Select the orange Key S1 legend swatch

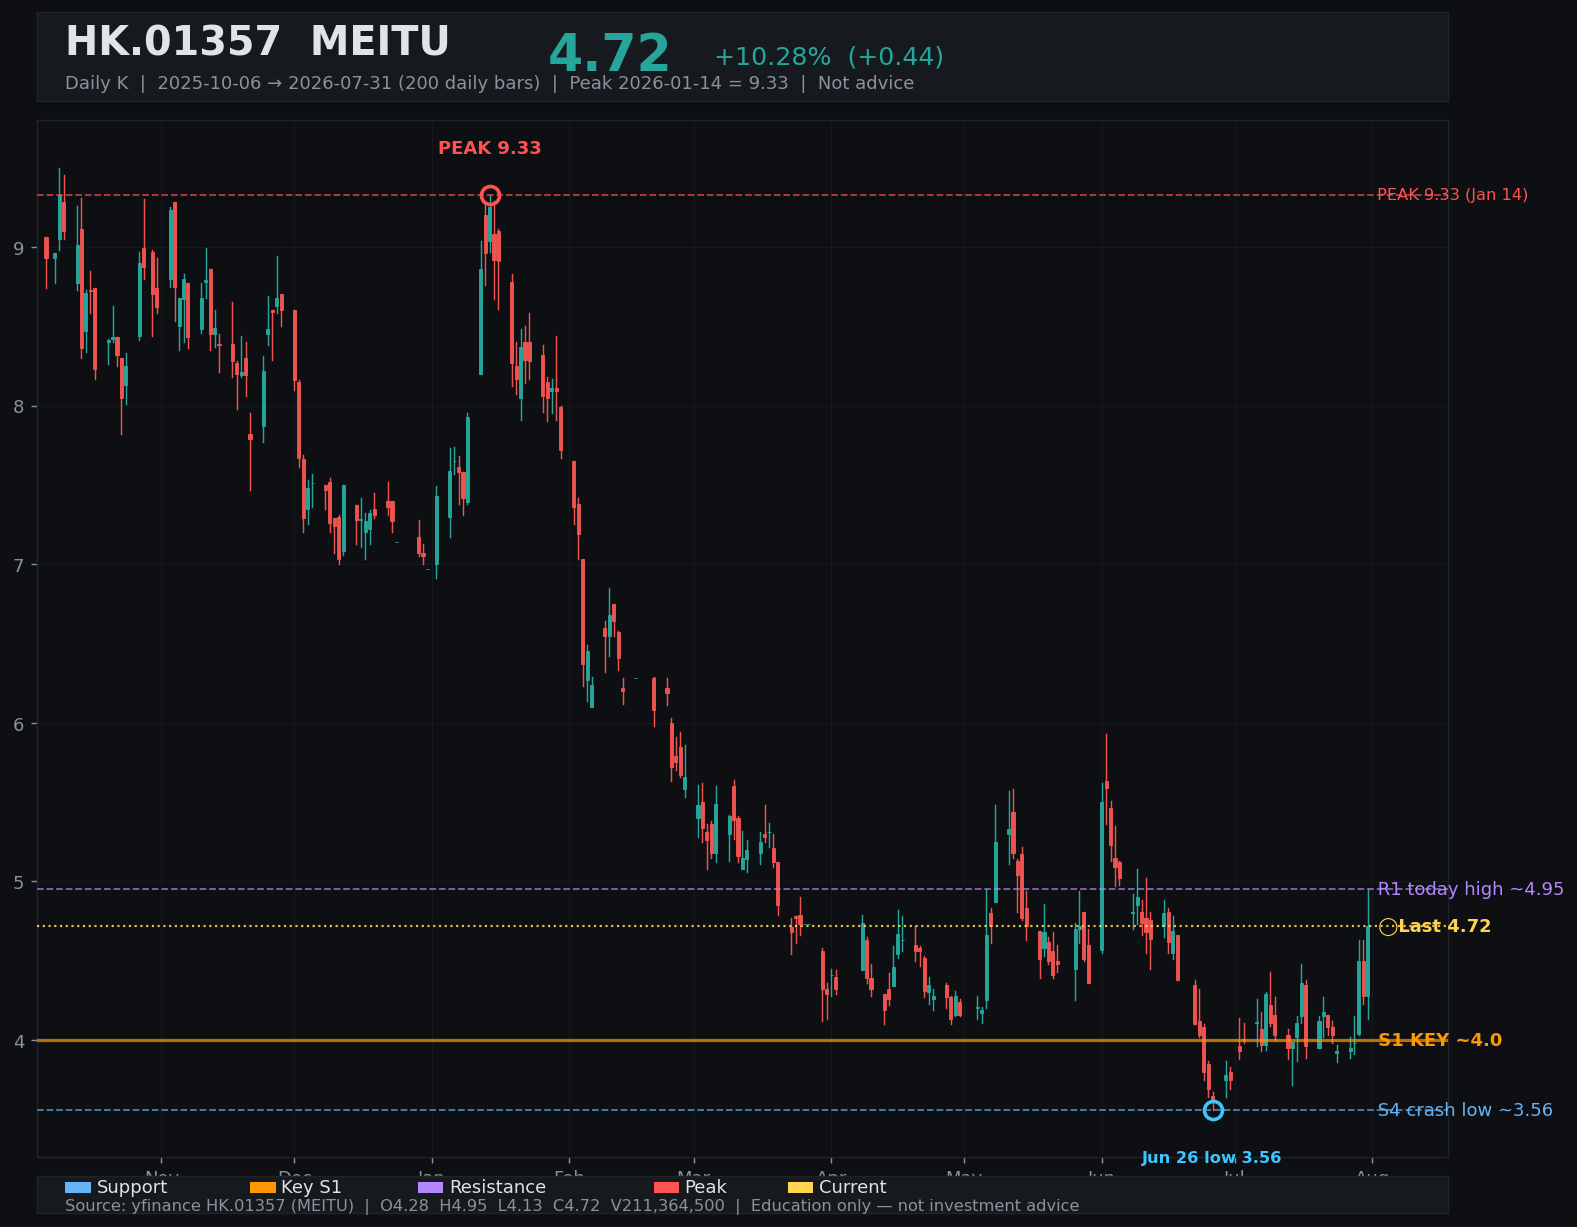coord(263,1187)
